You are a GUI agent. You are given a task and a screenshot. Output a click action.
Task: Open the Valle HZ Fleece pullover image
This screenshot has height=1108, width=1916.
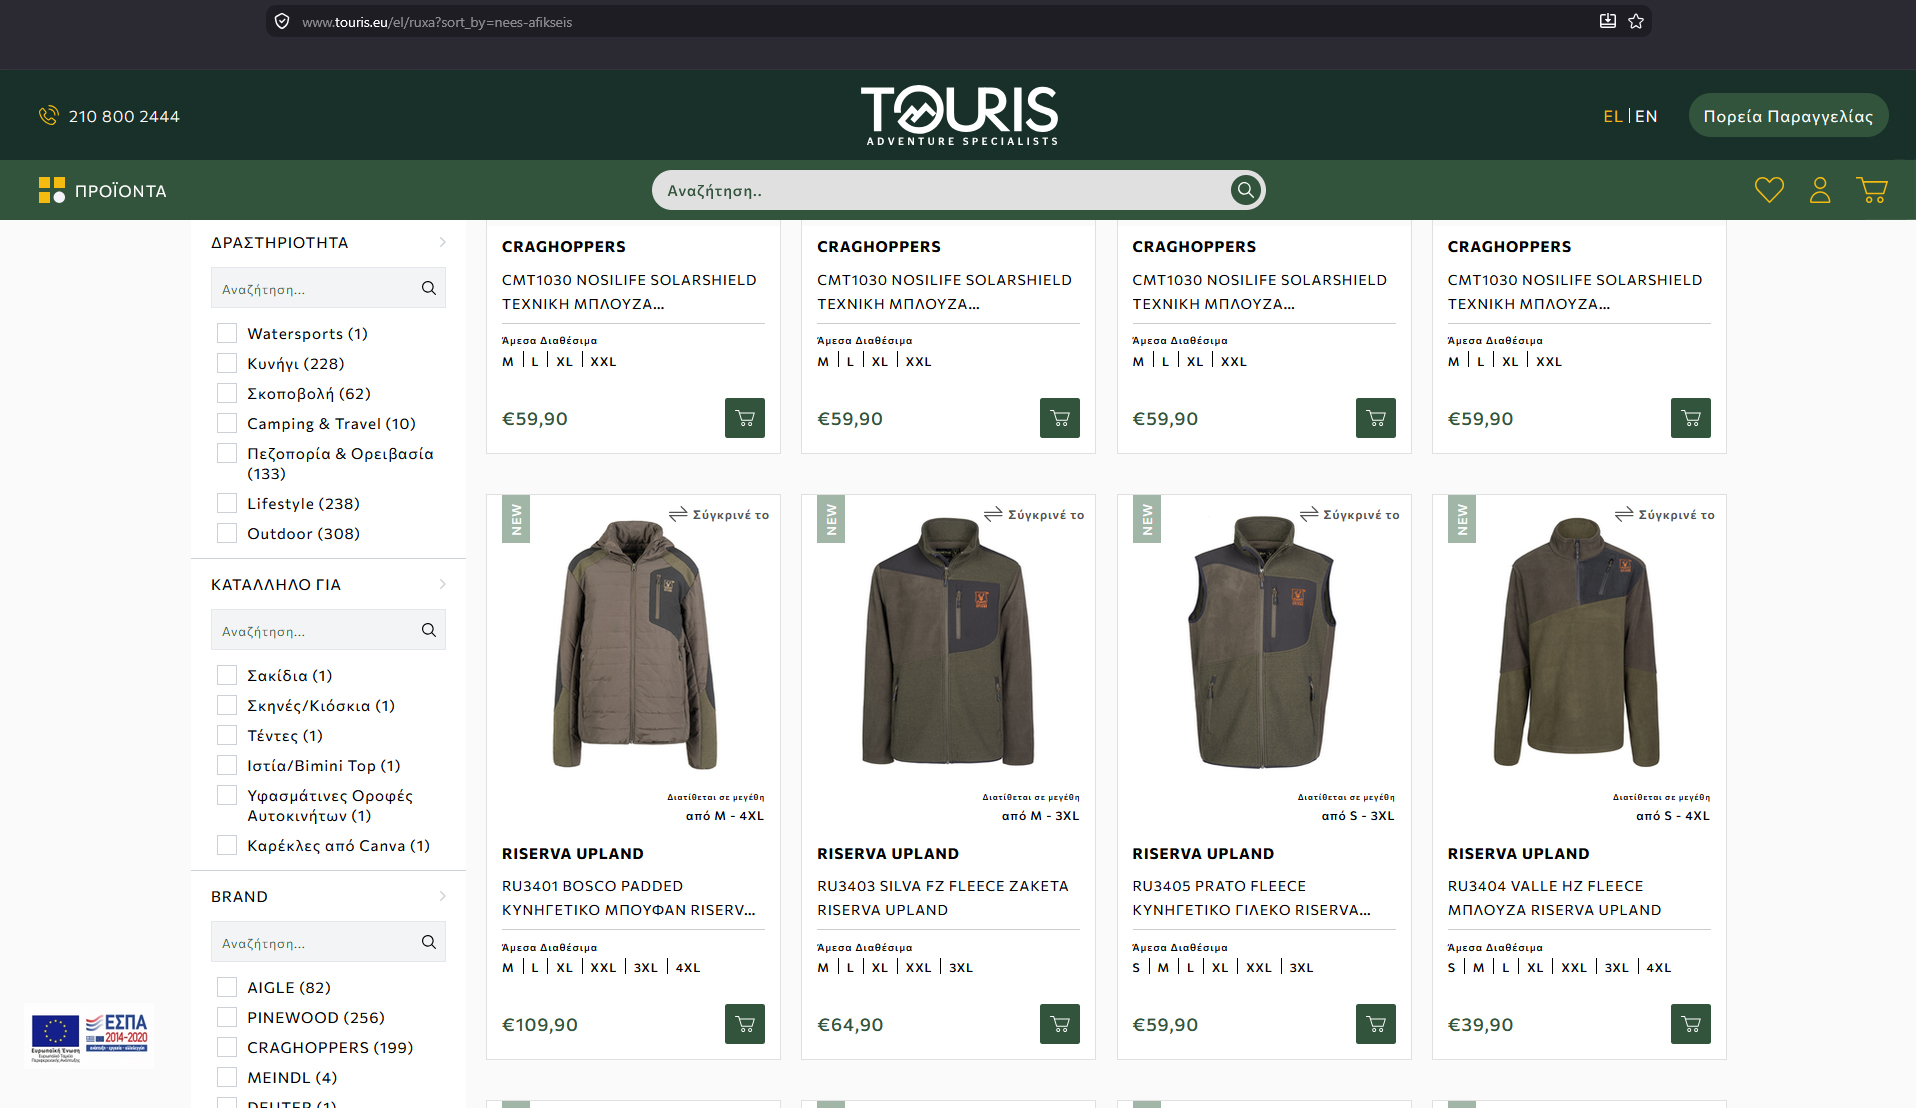(1577, 642)
